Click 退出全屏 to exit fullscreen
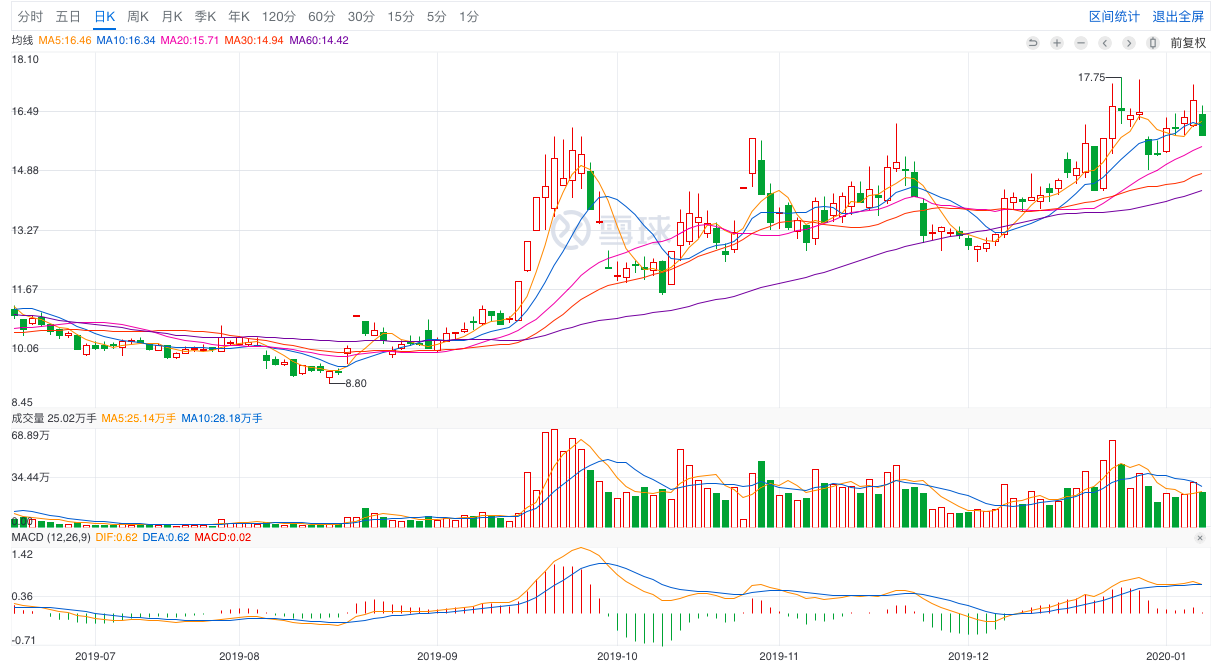Screen dimensions: 1220x664 [x=1178, y=17]
